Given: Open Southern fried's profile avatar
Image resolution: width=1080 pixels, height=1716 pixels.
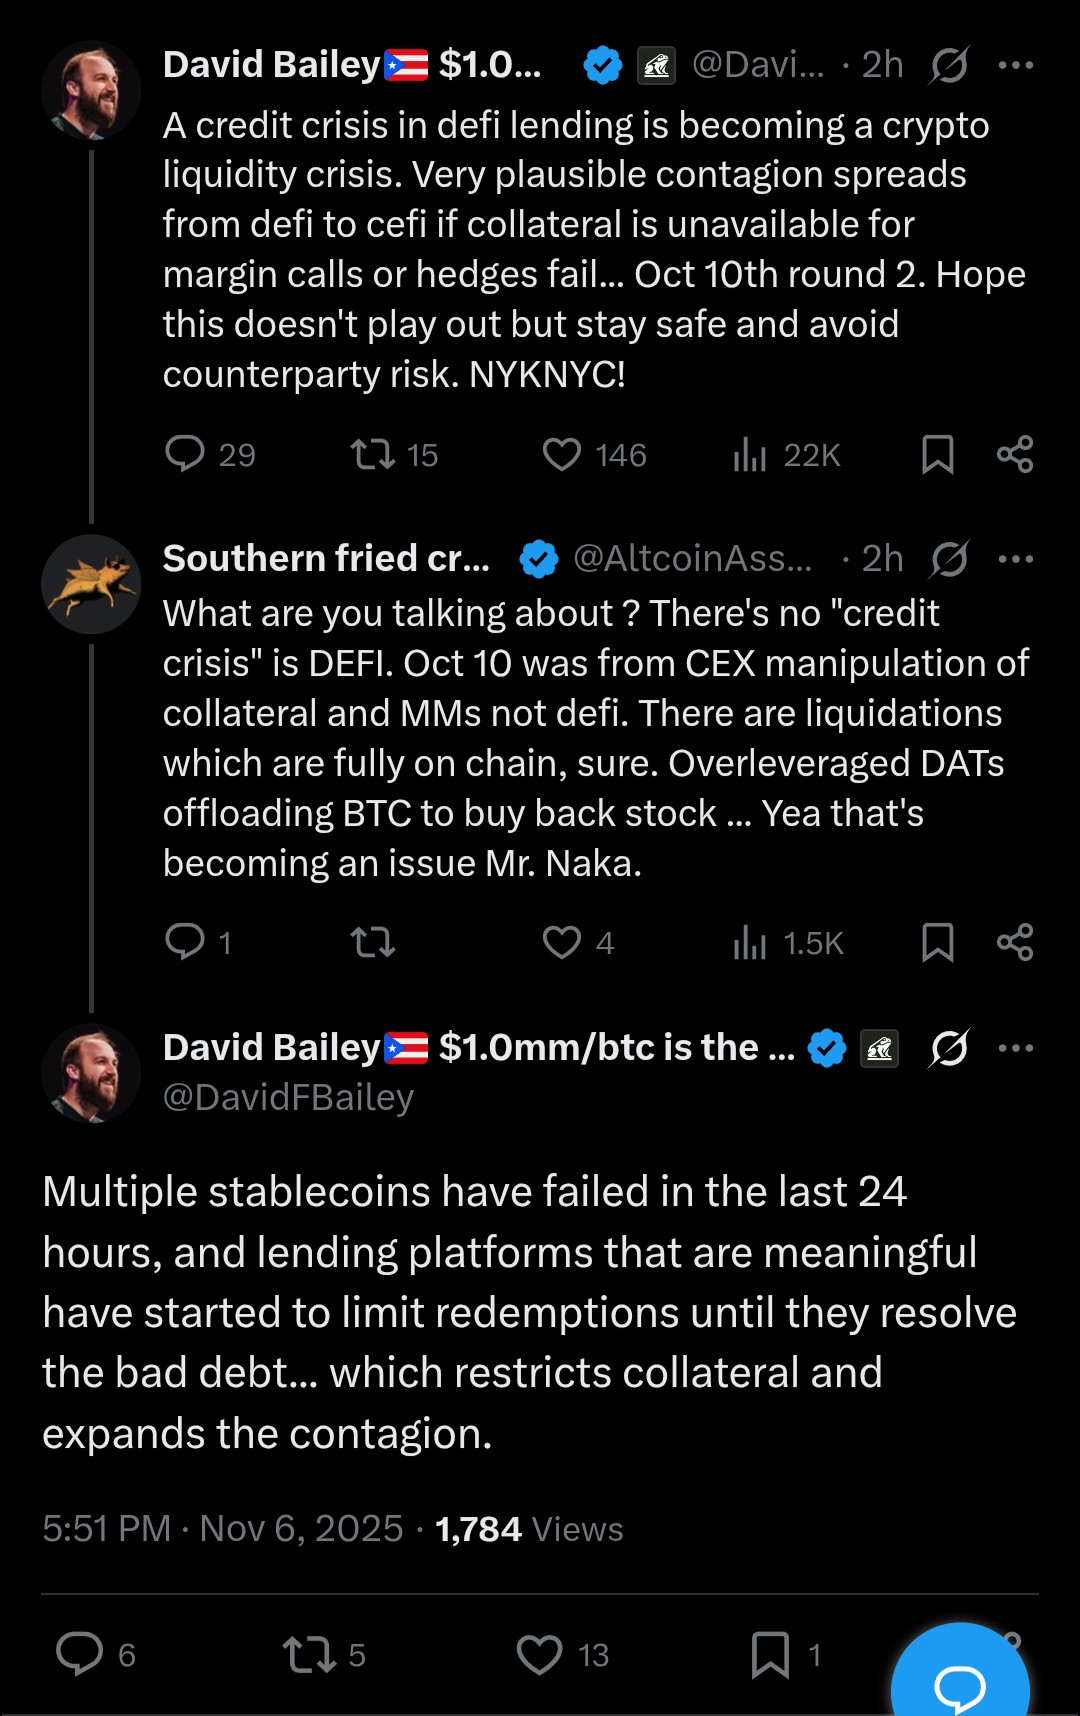Looking at the screenshot, I should point(91,584).
